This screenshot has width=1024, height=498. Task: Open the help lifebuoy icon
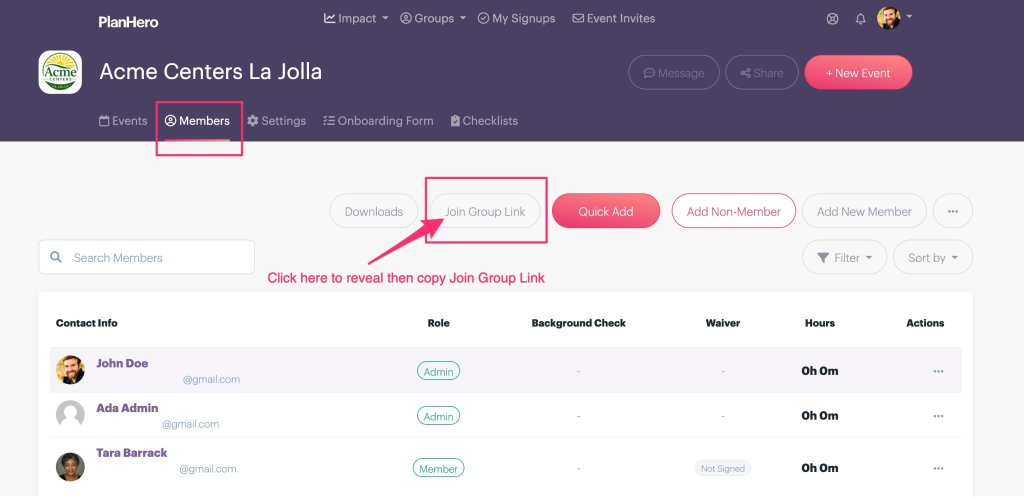tap(832, 19)
